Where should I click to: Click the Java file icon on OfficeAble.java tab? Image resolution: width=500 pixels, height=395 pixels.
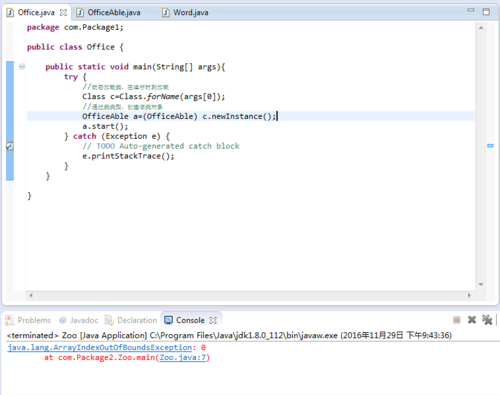click(80, 13)
